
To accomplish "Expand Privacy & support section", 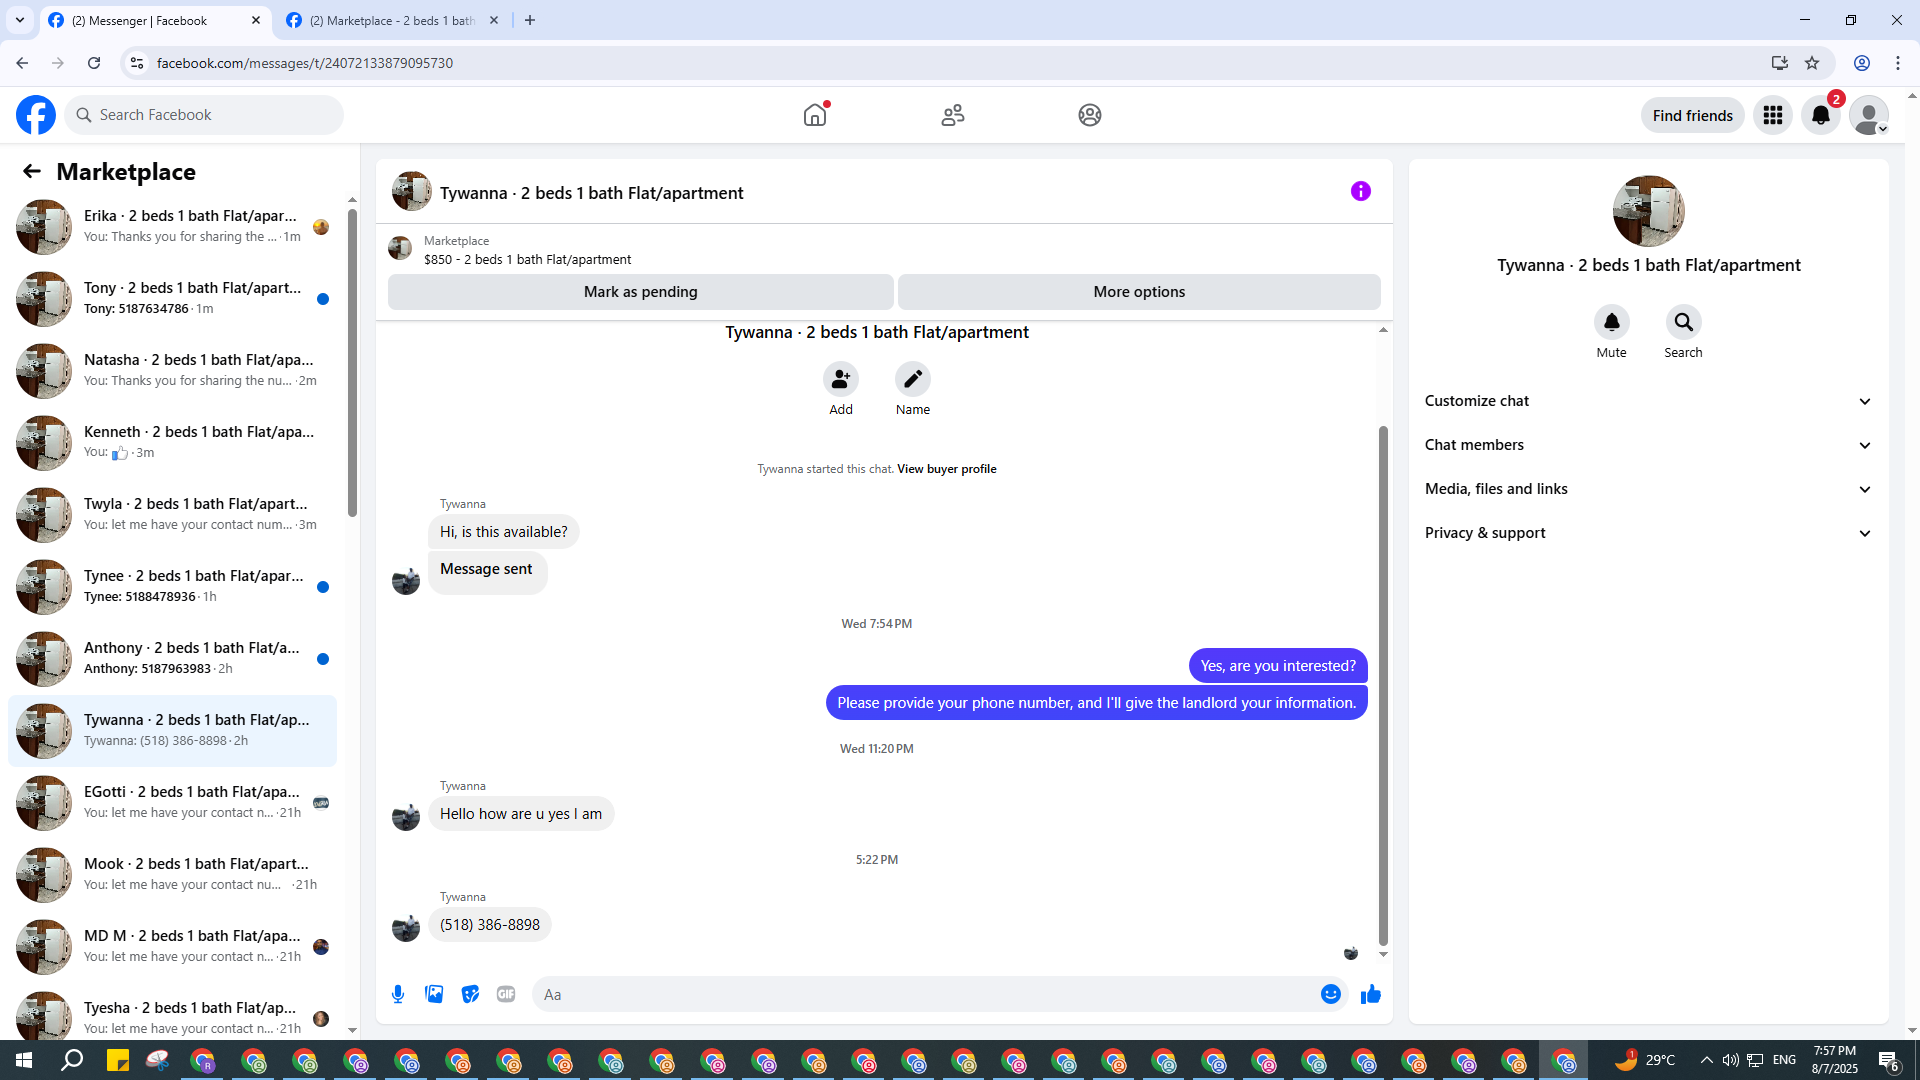I will 1648,533.
